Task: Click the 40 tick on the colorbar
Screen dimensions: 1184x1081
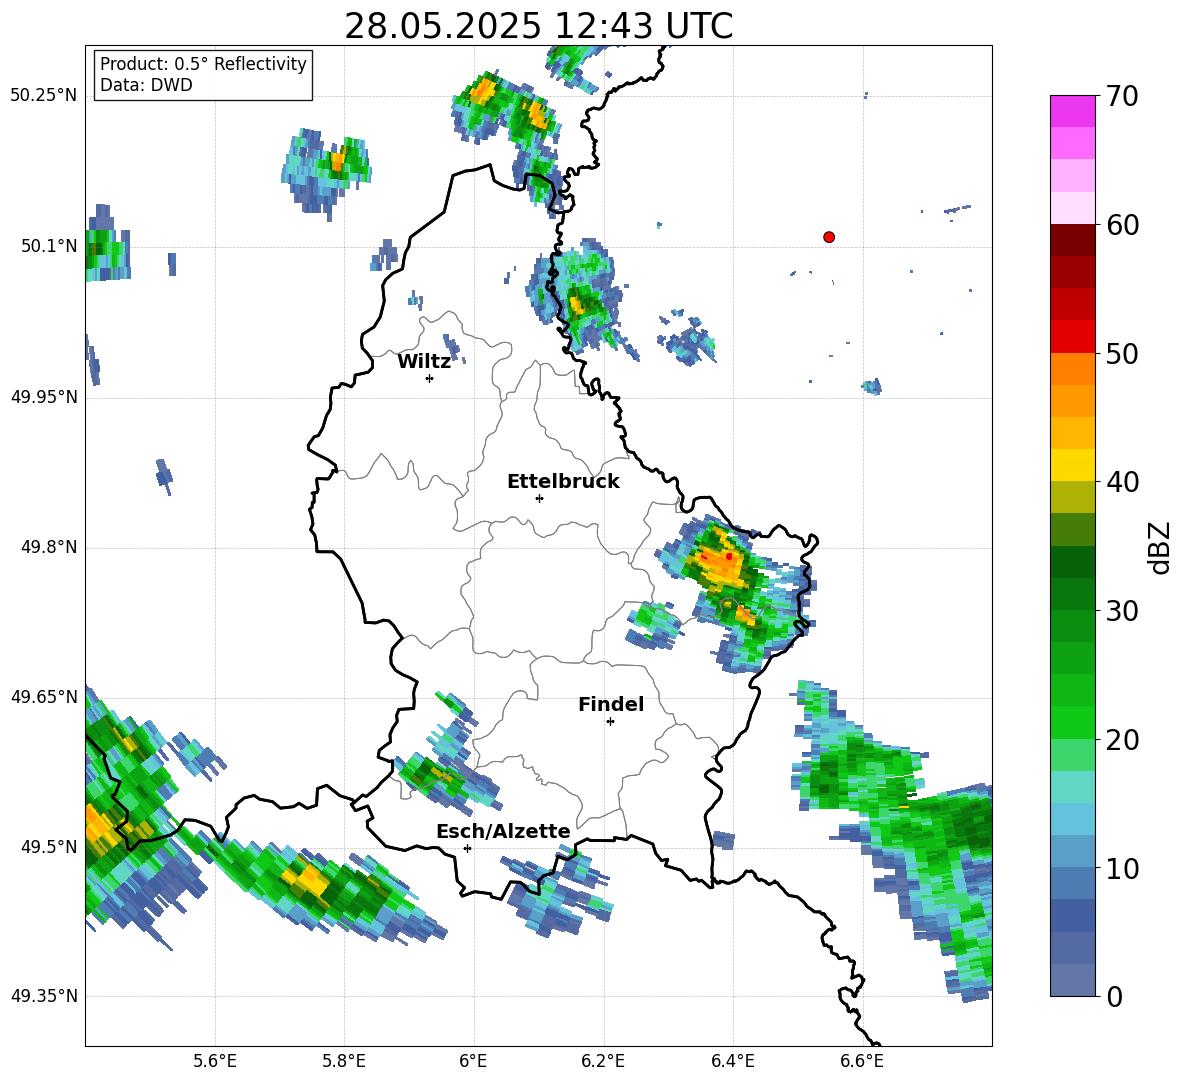Action: tap(1122, 482)
